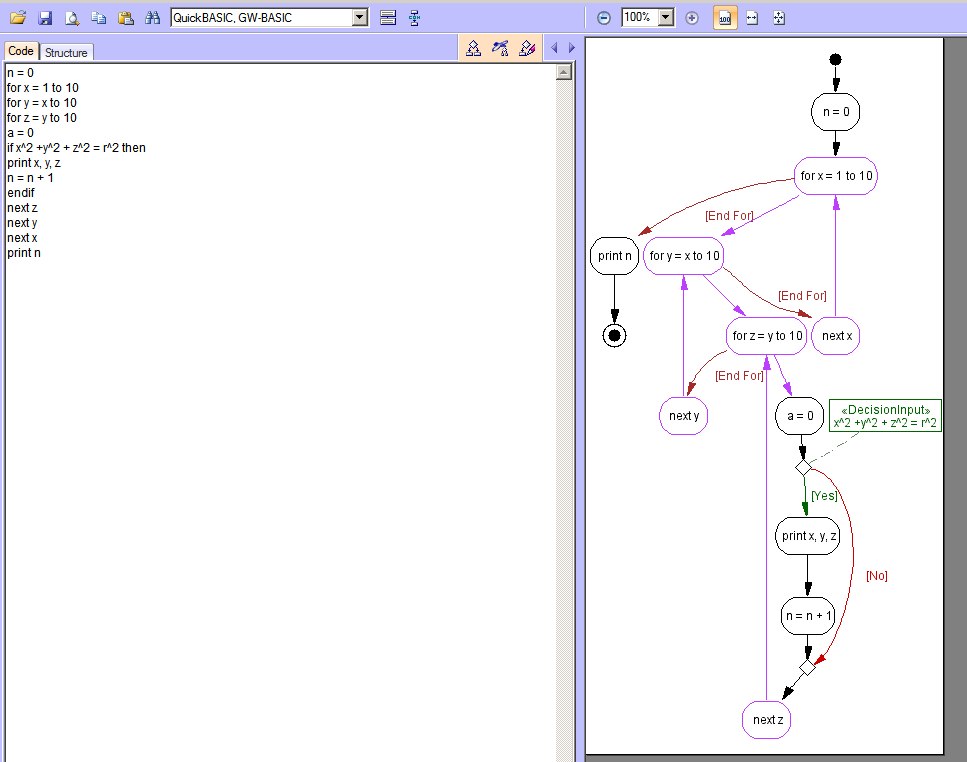967x762 pixels.
Task: Click the diagram edit pencil button
Action: coord(528,48)
